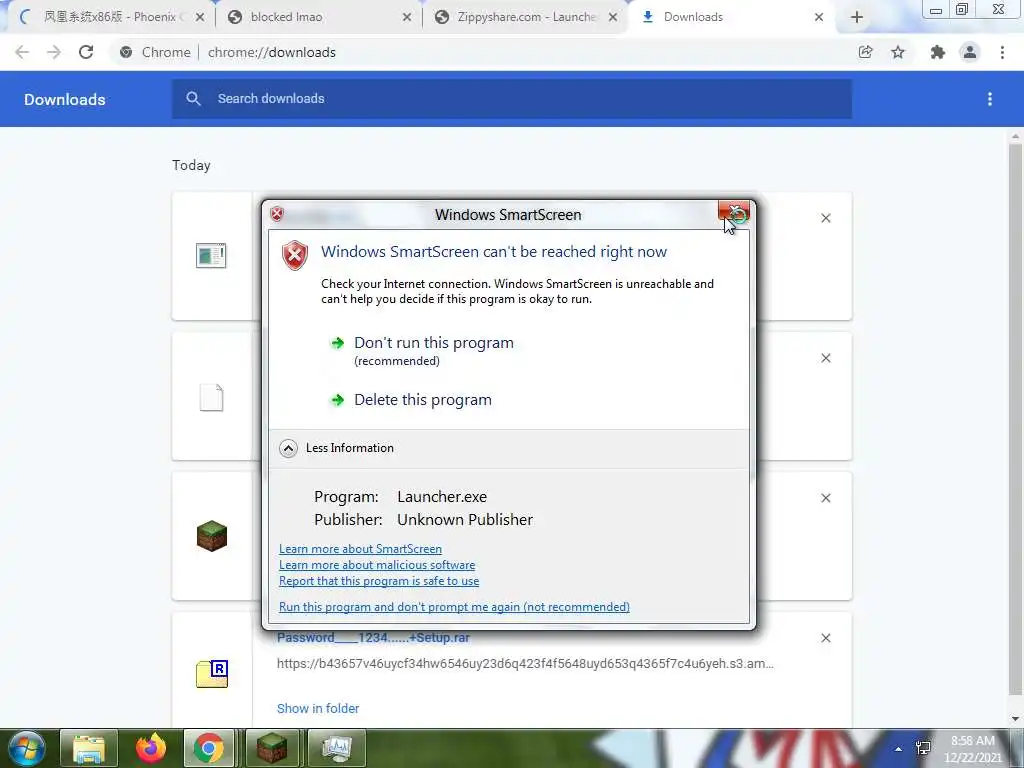Open Firefox from the taskbar
This screenshot has width=1024, height=768.
[x=151, y=748]
